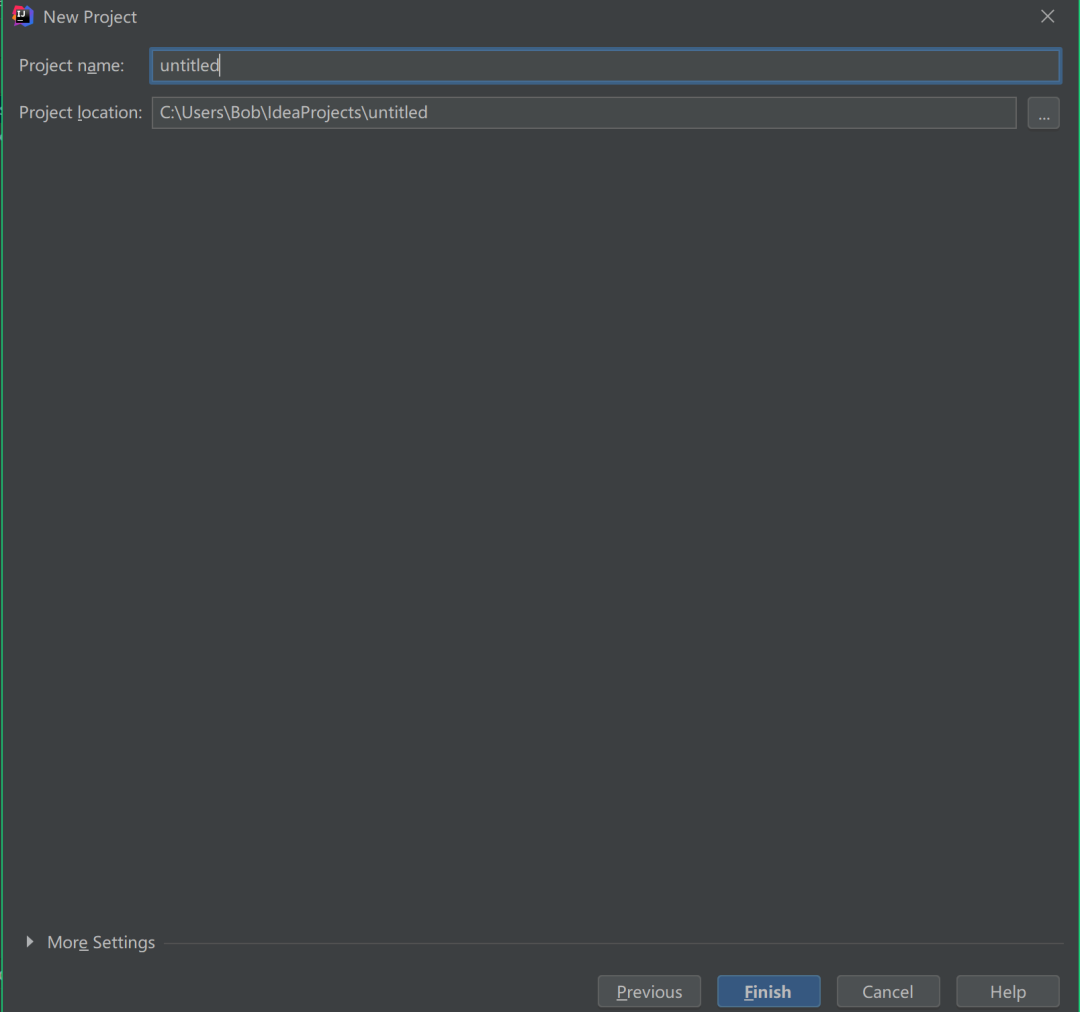The image size is (1080, 1012).
Task: Cancel the new project wizard
Action: (888, 991)
